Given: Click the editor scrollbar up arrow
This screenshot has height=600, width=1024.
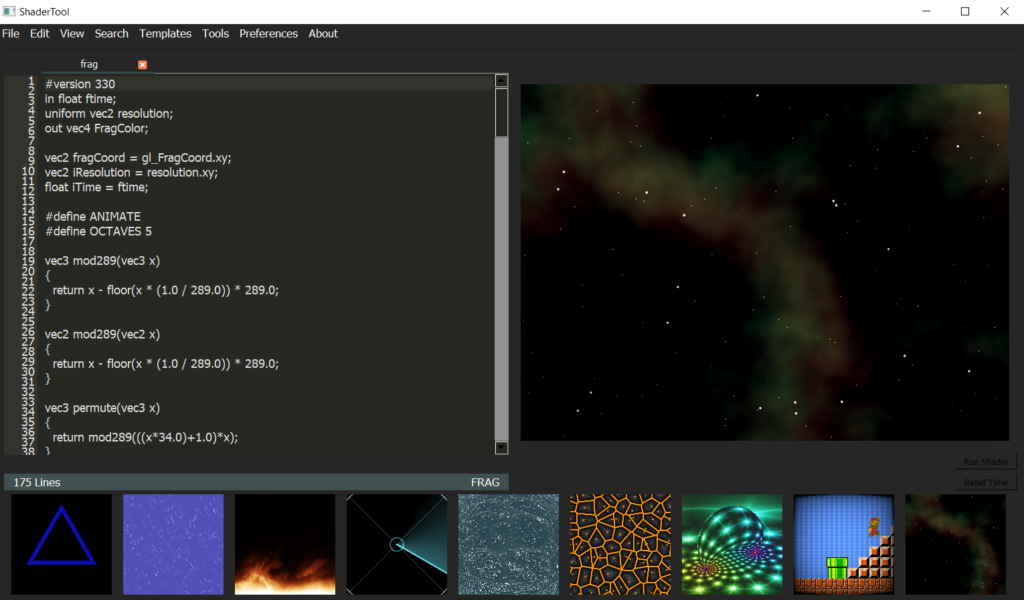Looking at the screenshot, I should (x=501, y=81).
